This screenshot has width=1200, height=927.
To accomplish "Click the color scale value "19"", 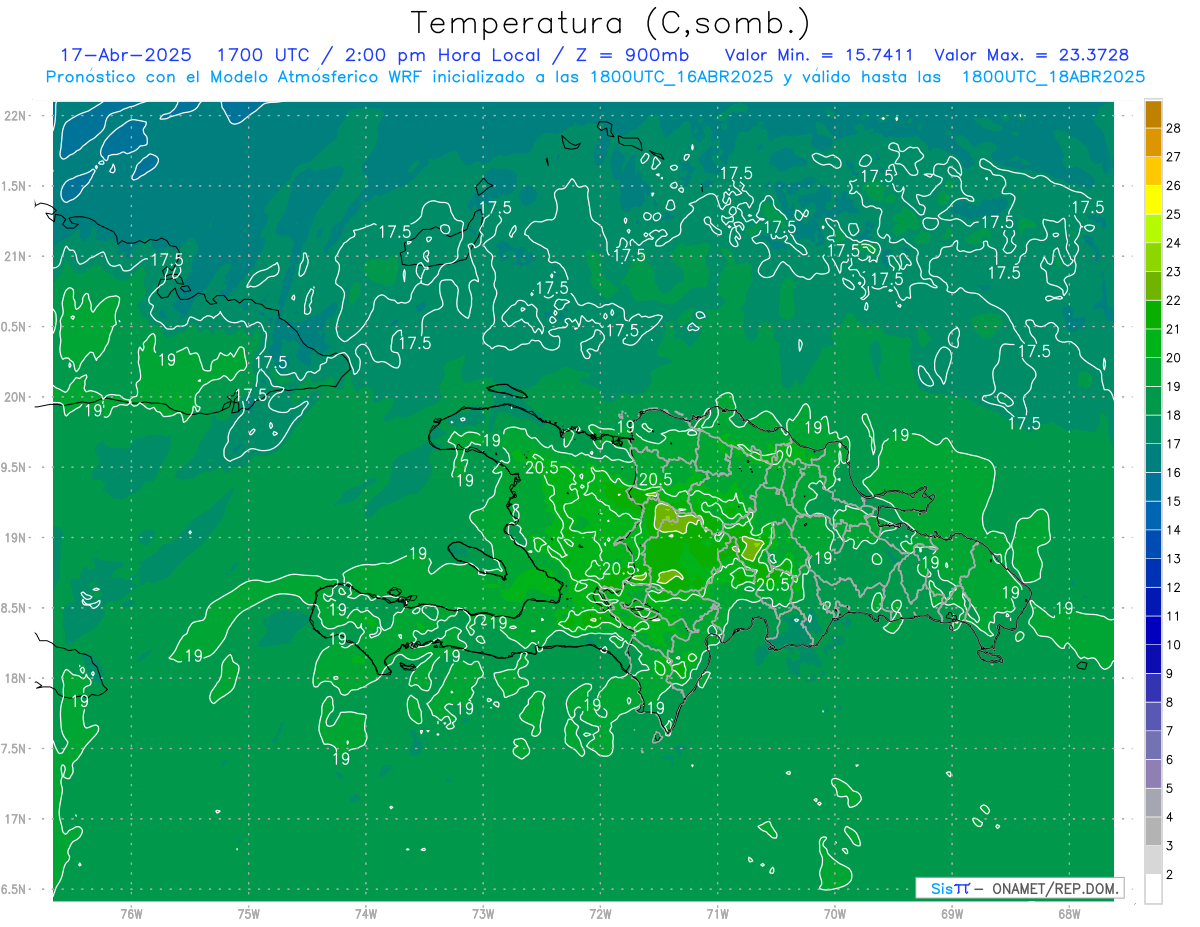I will (1174, 386).
